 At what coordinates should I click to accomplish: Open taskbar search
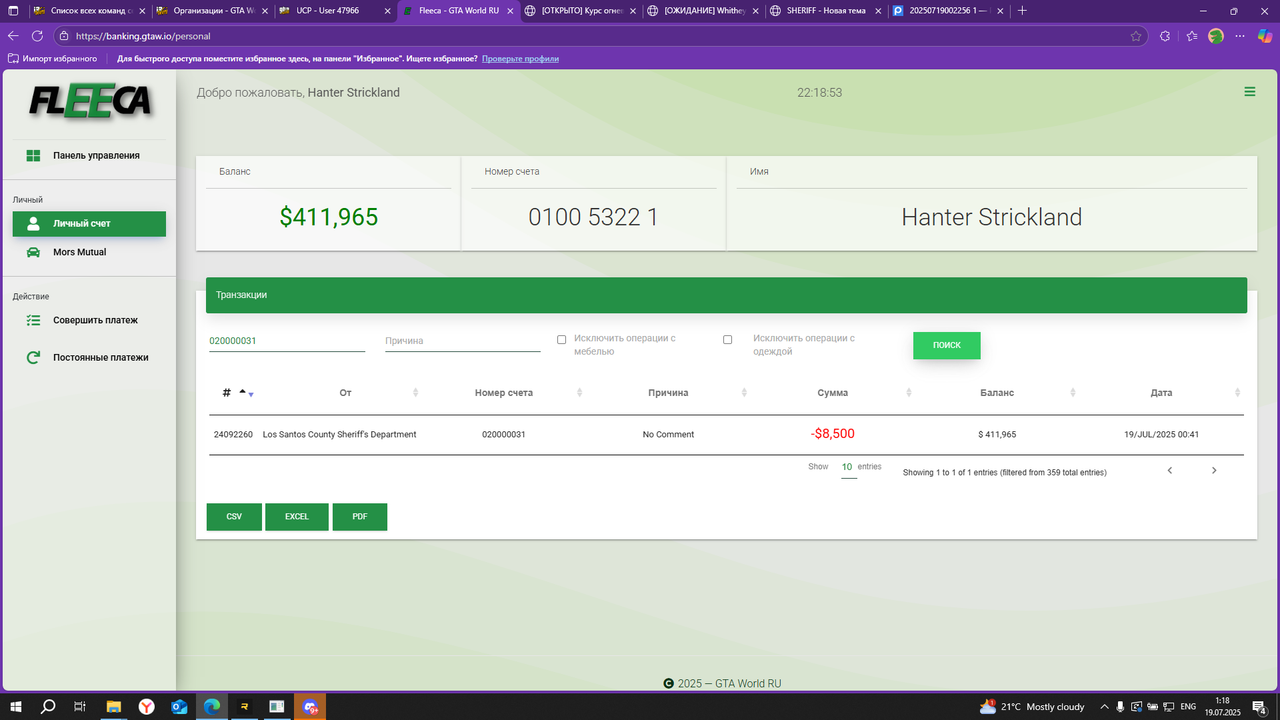48,707
